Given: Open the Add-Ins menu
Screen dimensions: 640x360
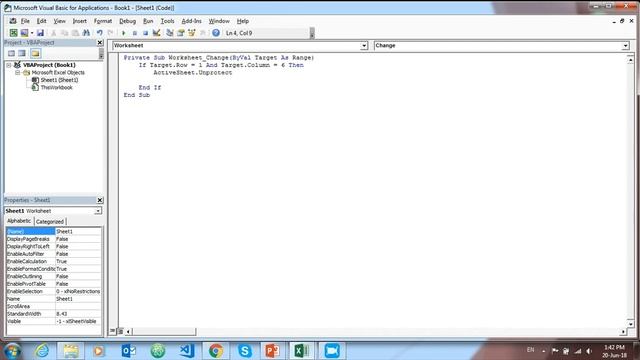Looking at the screenshot, I should 191,21.
